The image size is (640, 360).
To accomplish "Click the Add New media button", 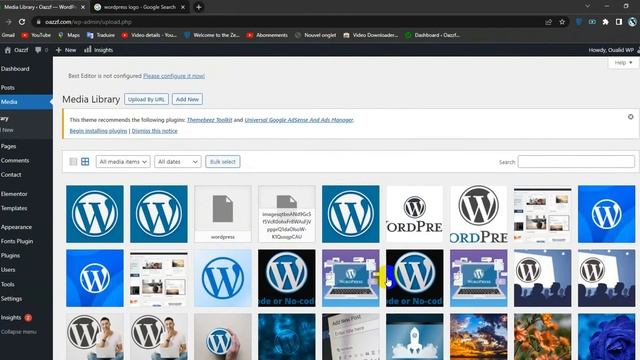I will 187,99.
